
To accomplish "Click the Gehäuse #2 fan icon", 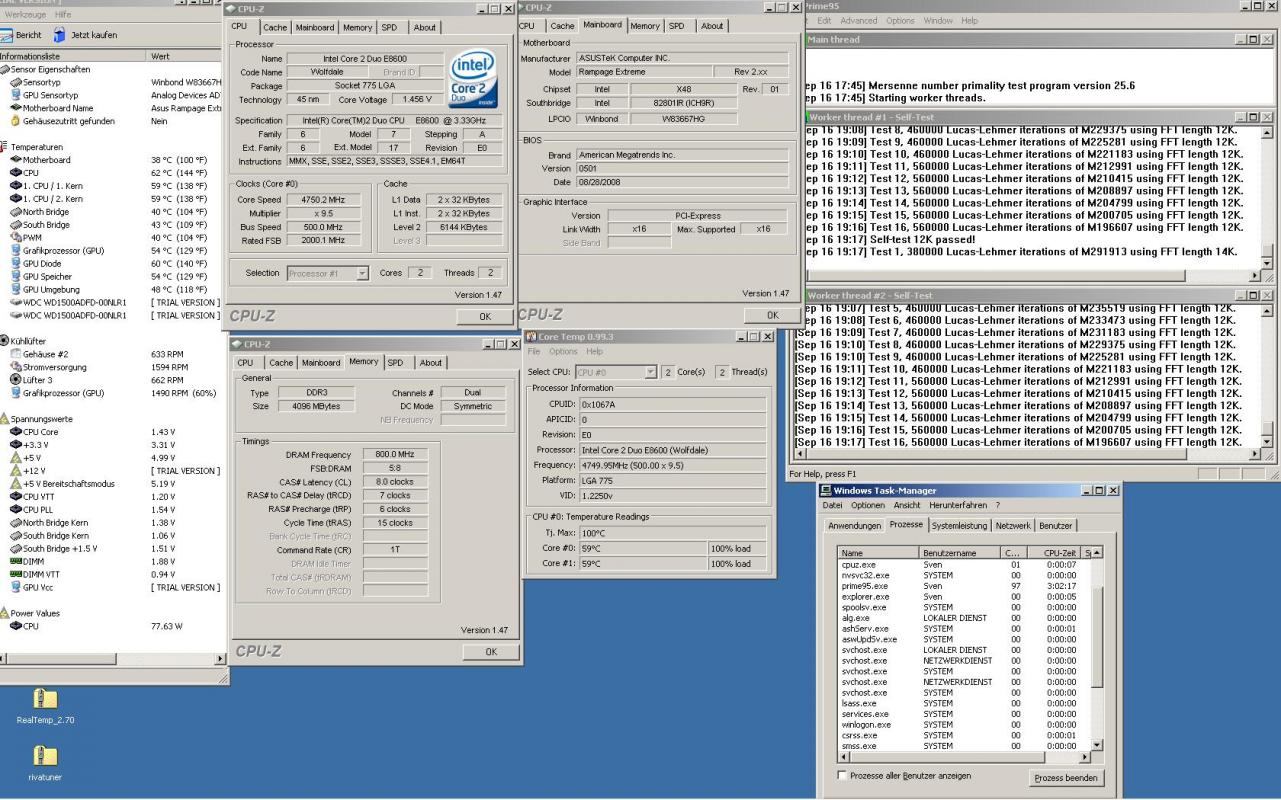I will (x=15, y=354).
